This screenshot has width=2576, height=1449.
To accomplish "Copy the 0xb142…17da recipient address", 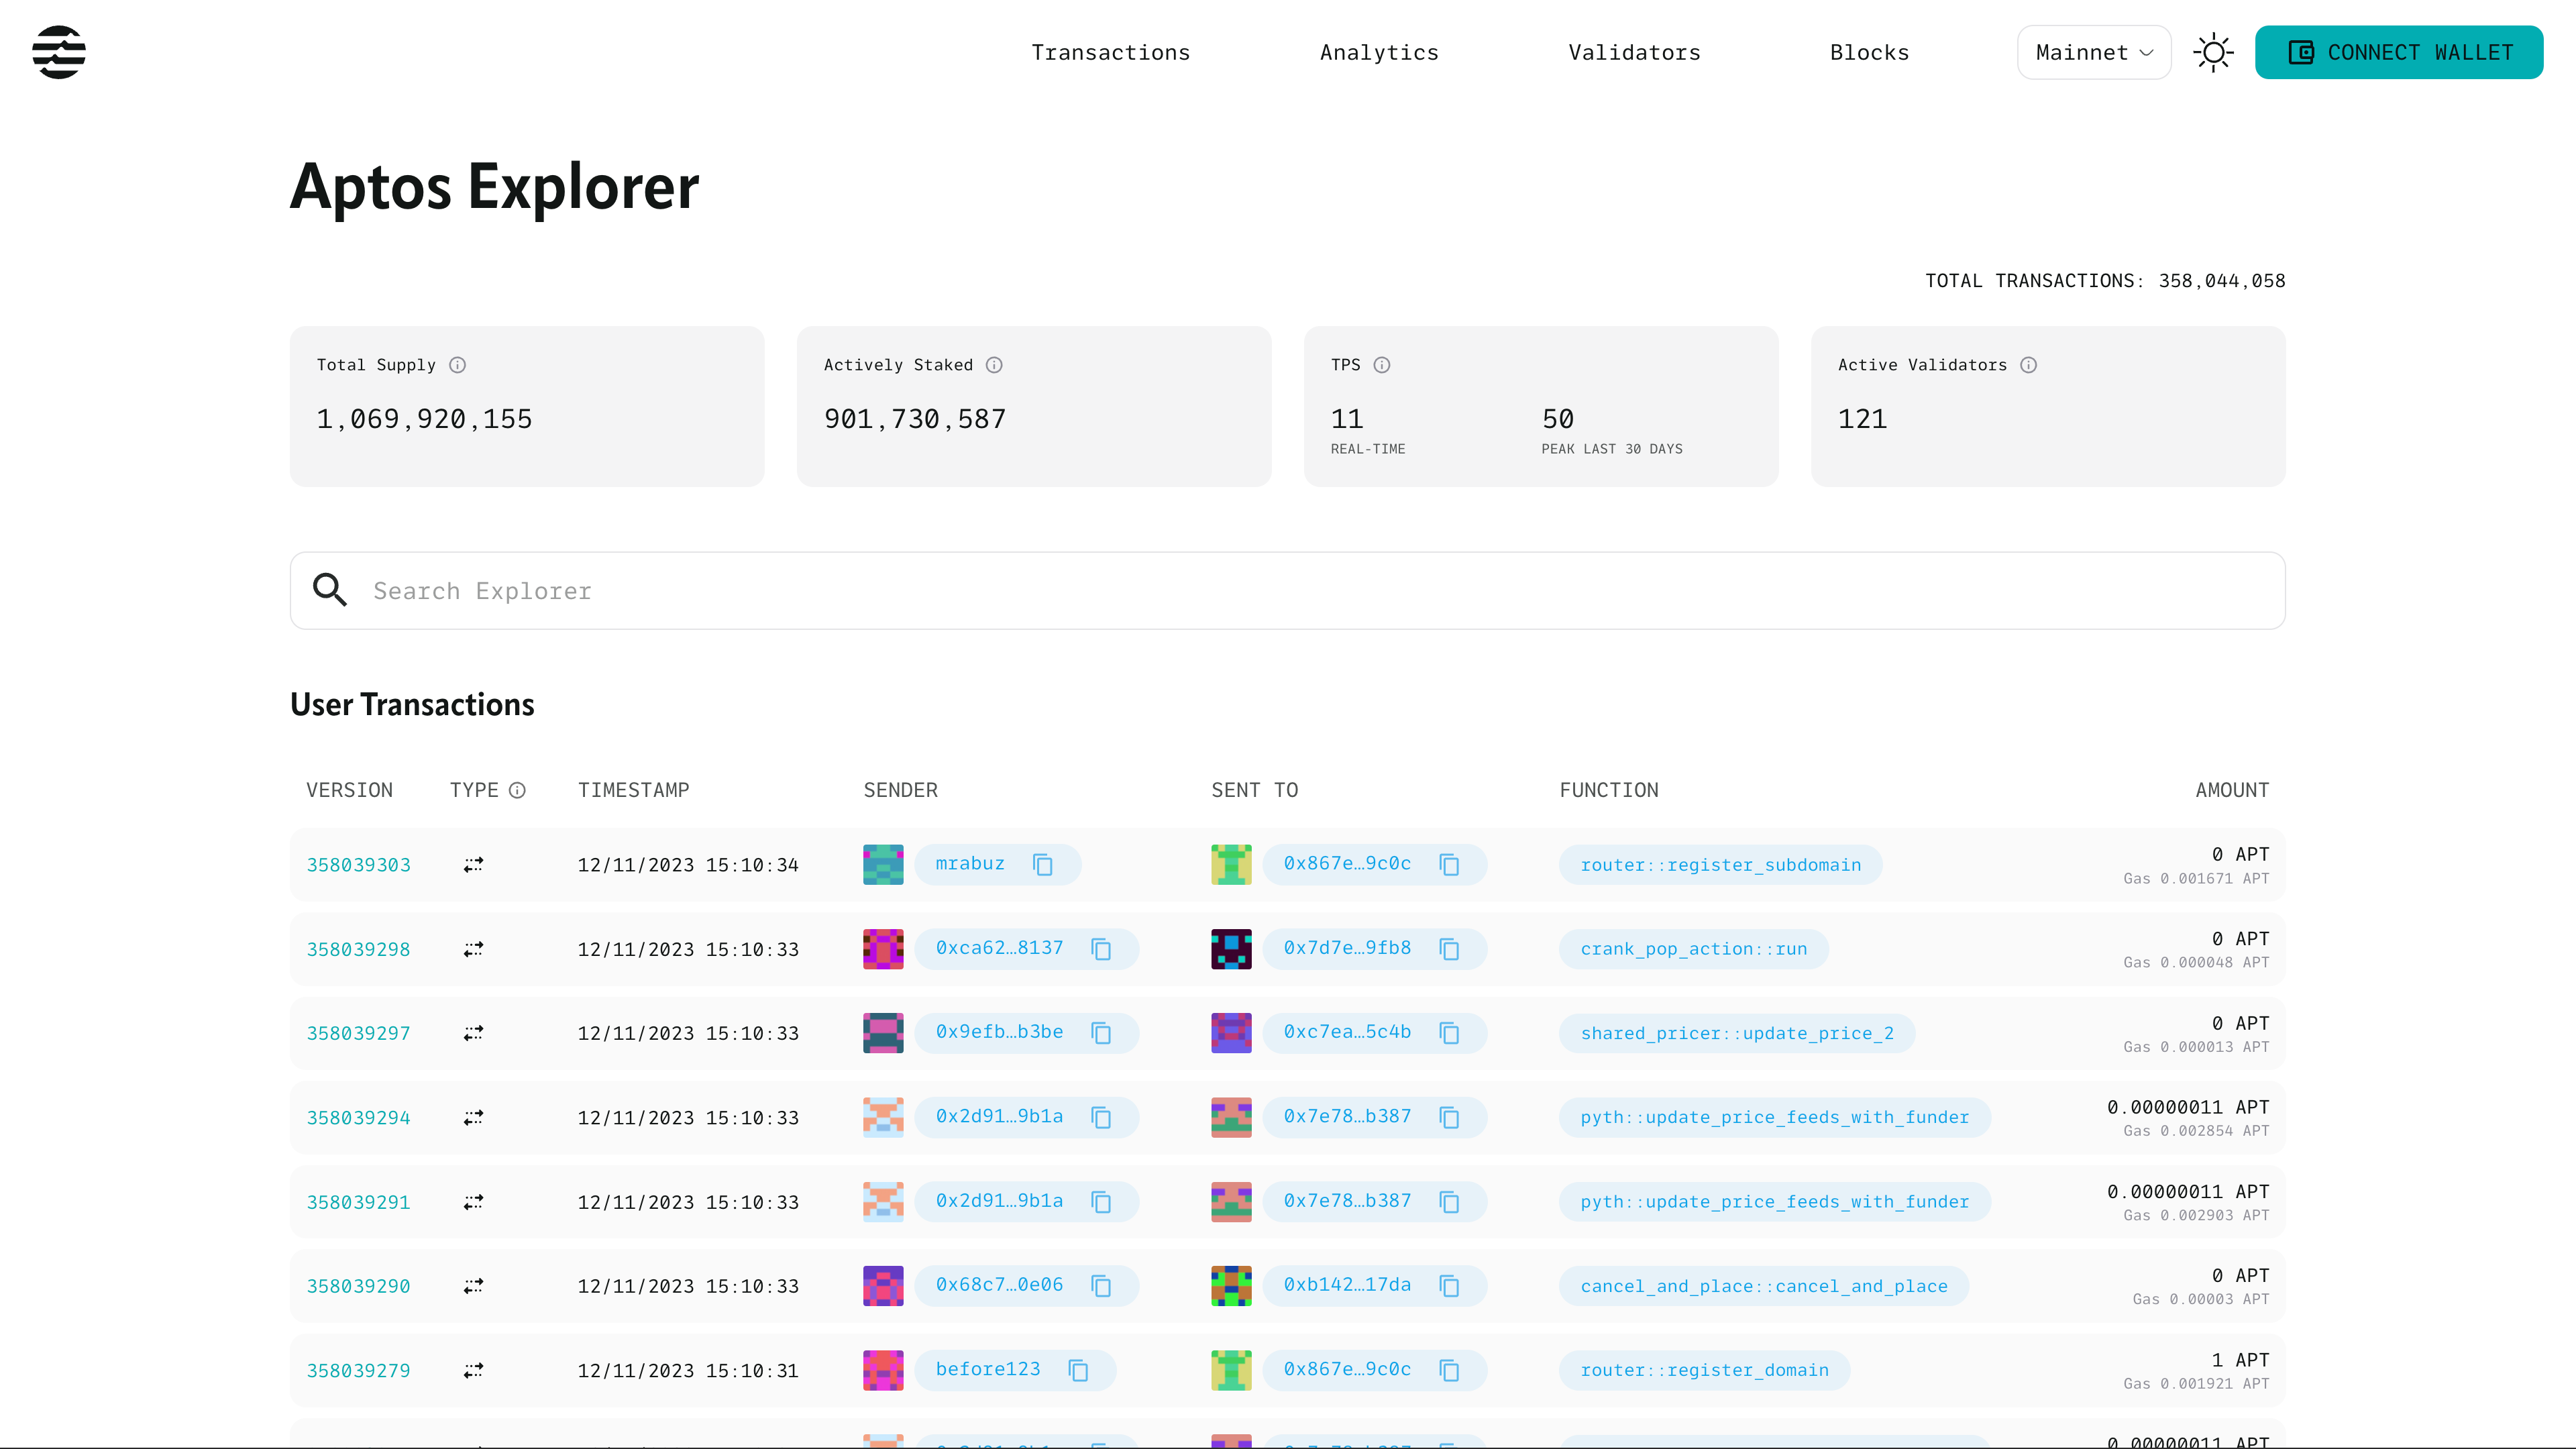I will [1449, 1286].
